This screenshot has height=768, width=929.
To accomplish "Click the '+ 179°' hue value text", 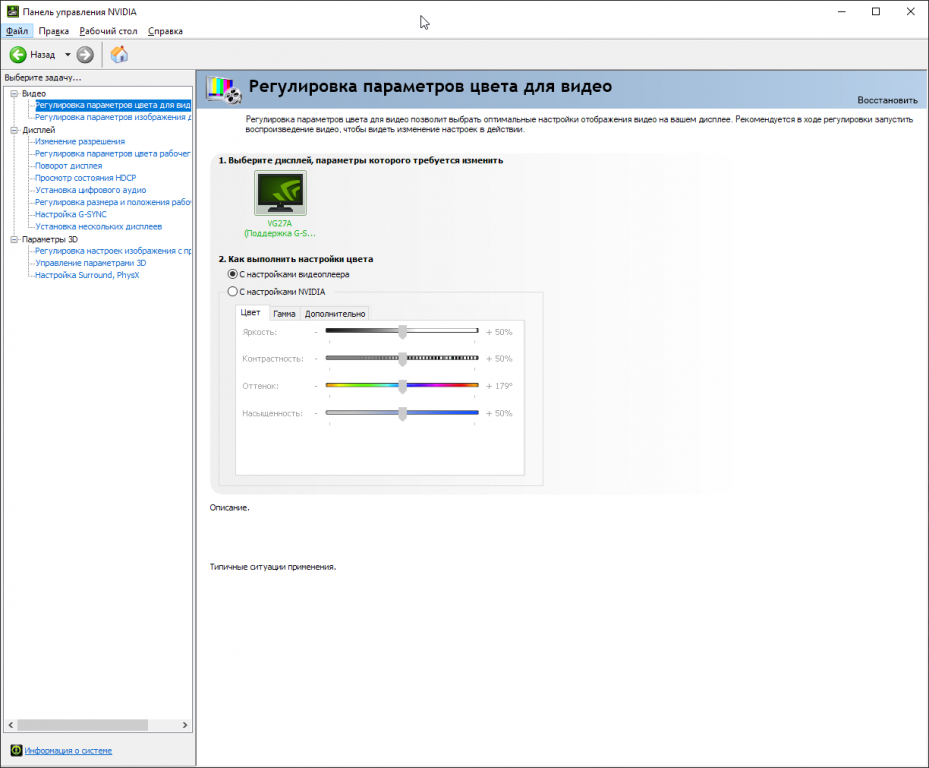I will [499, 386].
